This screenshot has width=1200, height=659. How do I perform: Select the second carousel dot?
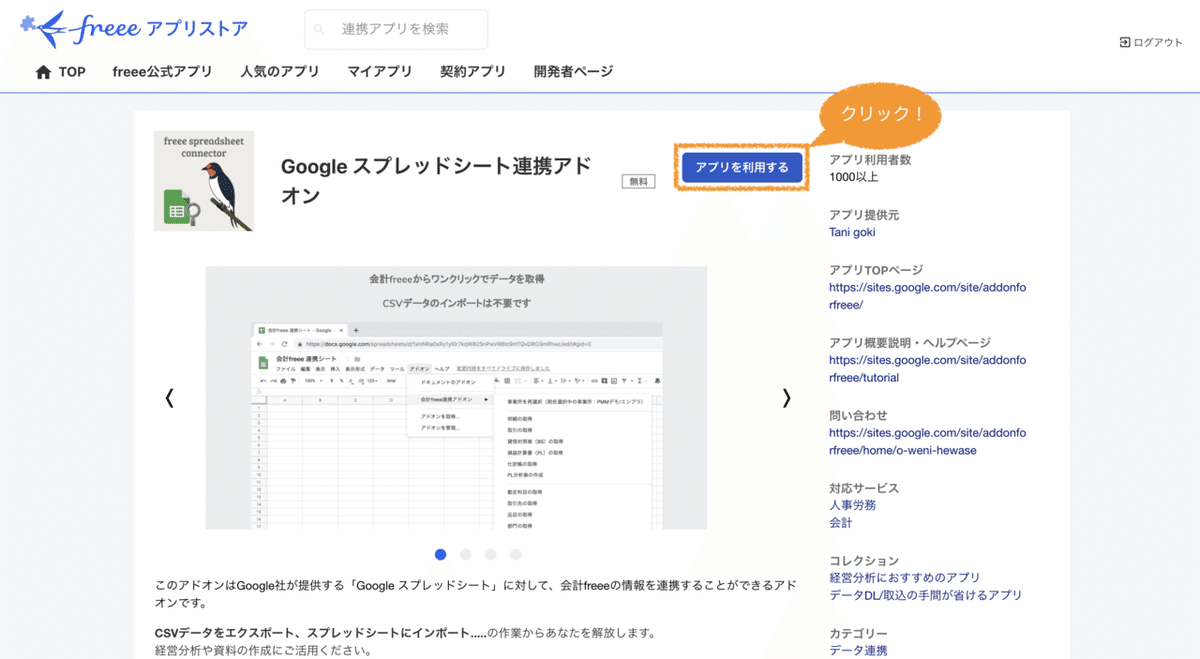(466, 554)
